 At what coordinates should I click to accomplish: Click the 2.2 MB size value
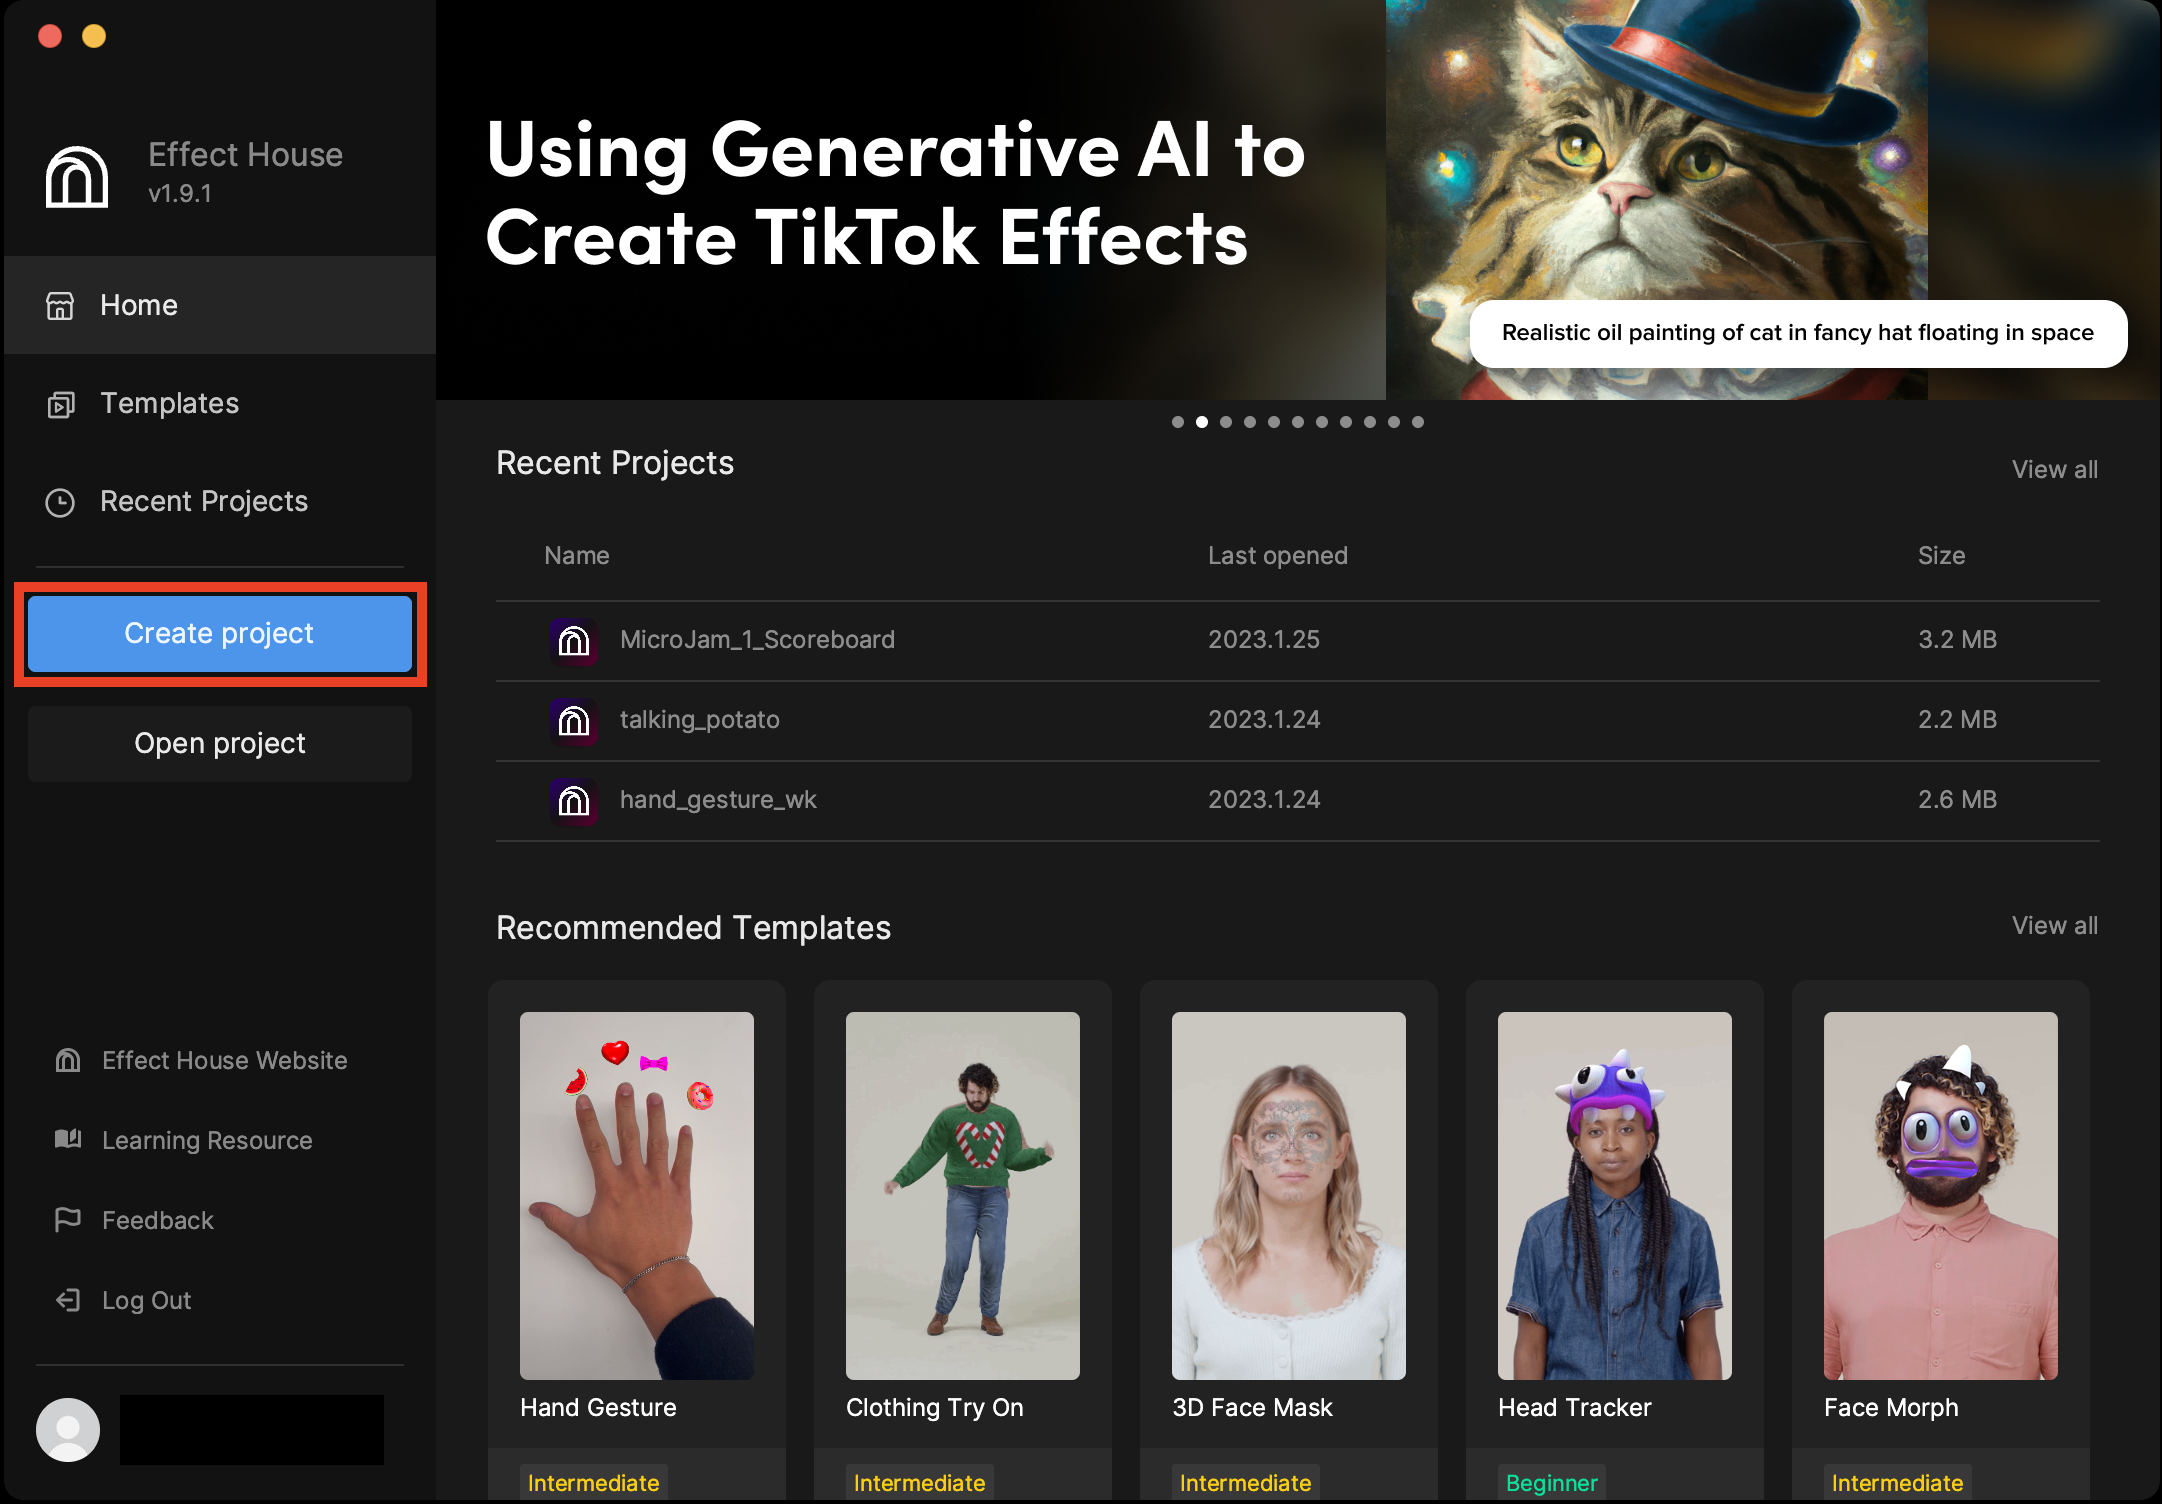coord(1957,720)
